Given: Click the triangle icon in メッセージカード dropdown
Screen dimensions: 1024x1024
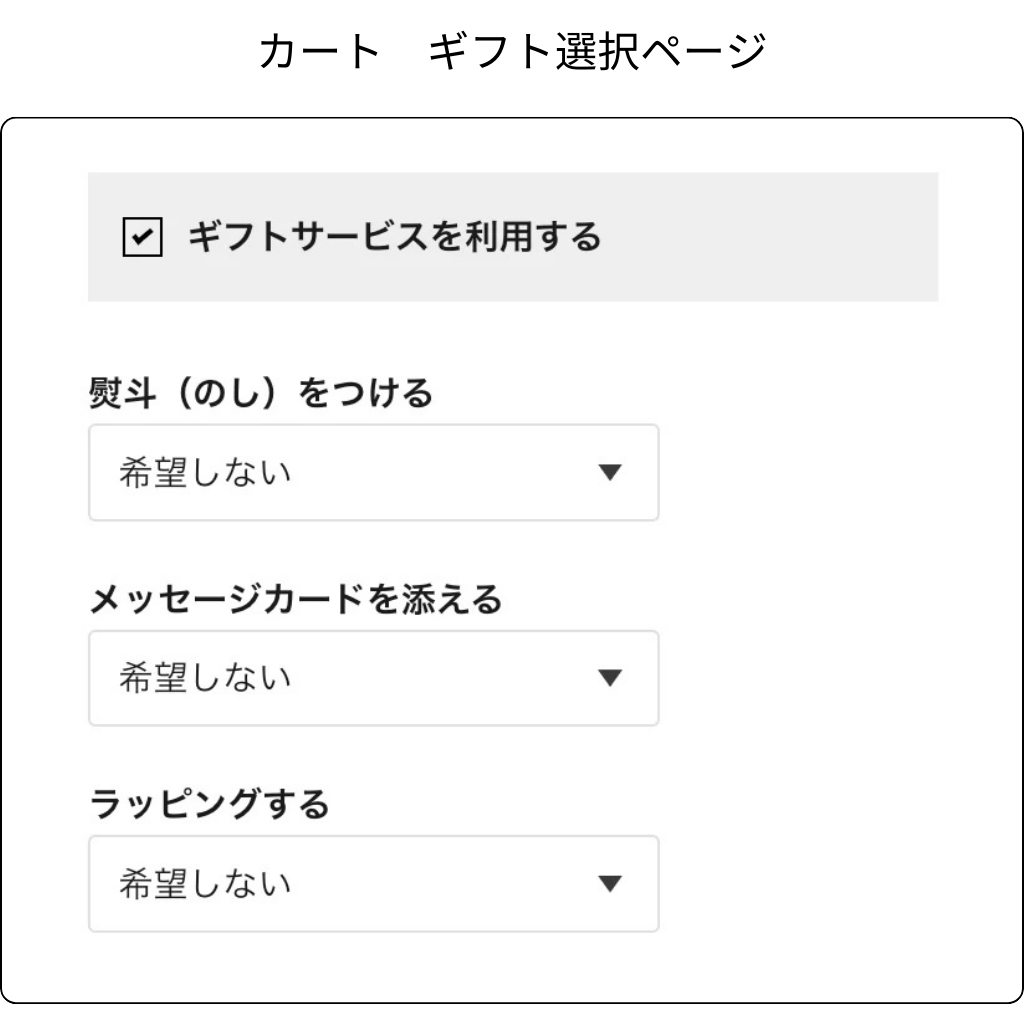Looking at the screenshot, I should [609, 678].
